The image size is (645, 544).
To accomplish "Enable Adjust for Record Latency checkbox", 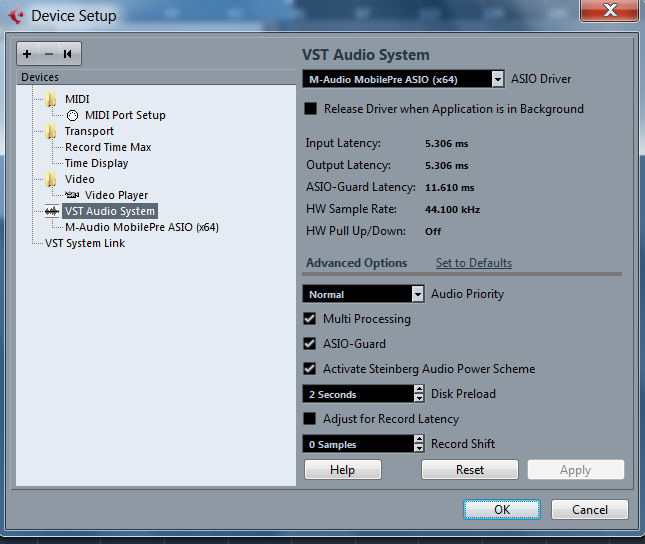I will click(x=310, y=419).
